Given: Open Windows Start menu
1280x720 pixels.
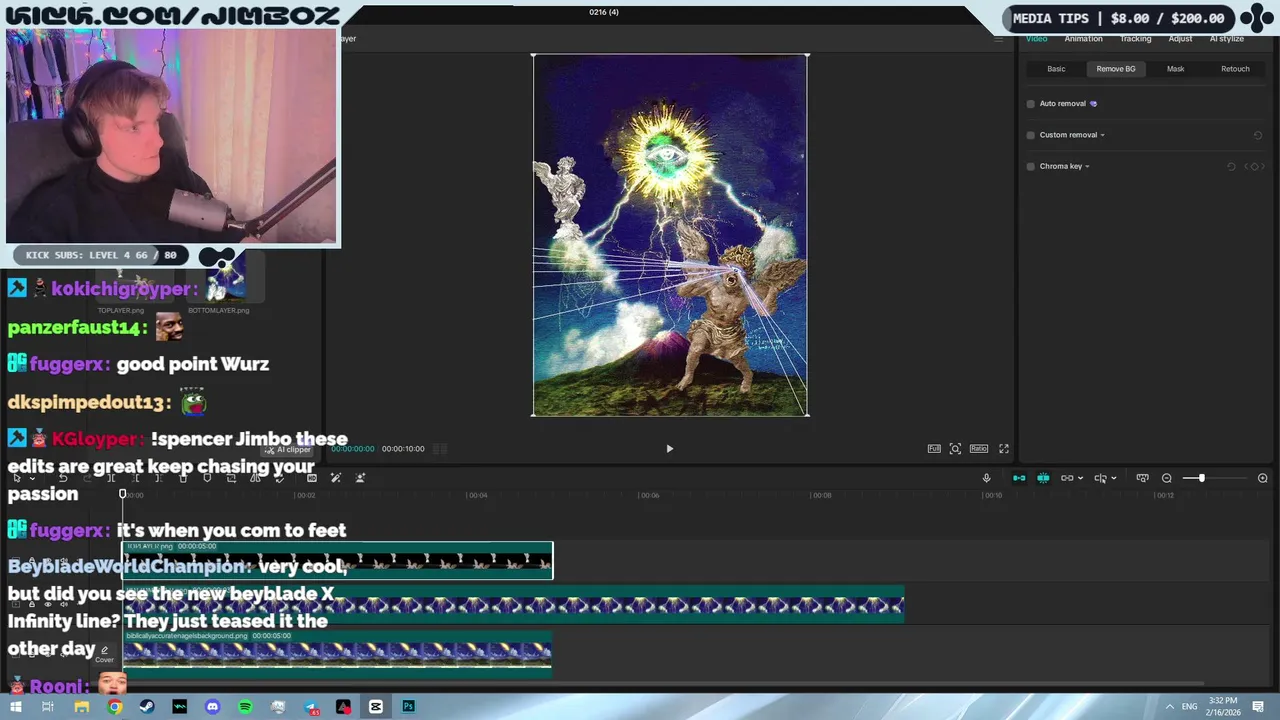Looking at the screenshot, I should (15, 707).
